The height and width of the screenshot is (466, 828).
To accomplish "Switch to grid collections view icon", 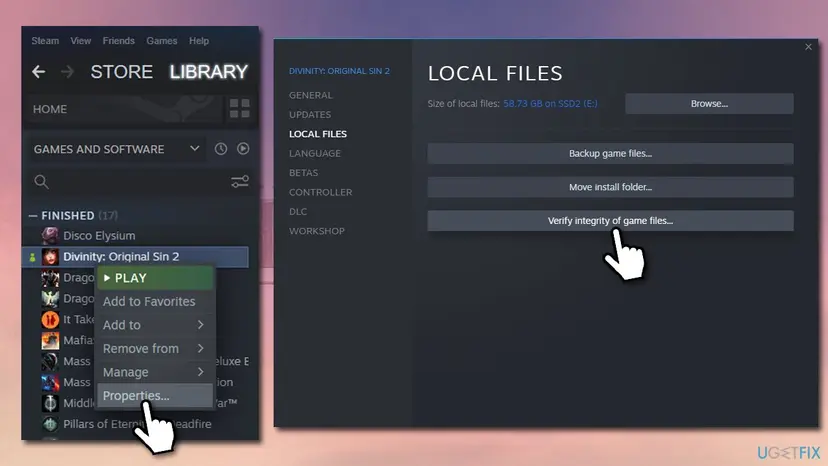I will pyautogui.click(x=240, y=108).
